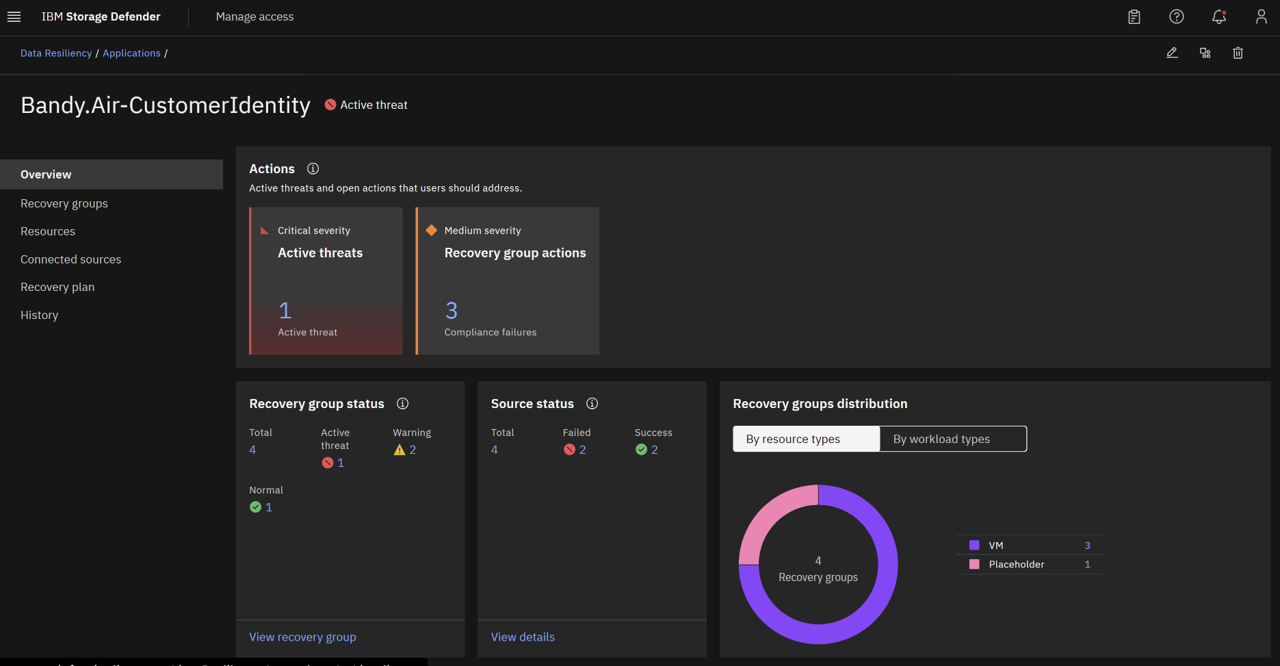
Task: Click info icon beside Source status
Action: tap(592, 404)
